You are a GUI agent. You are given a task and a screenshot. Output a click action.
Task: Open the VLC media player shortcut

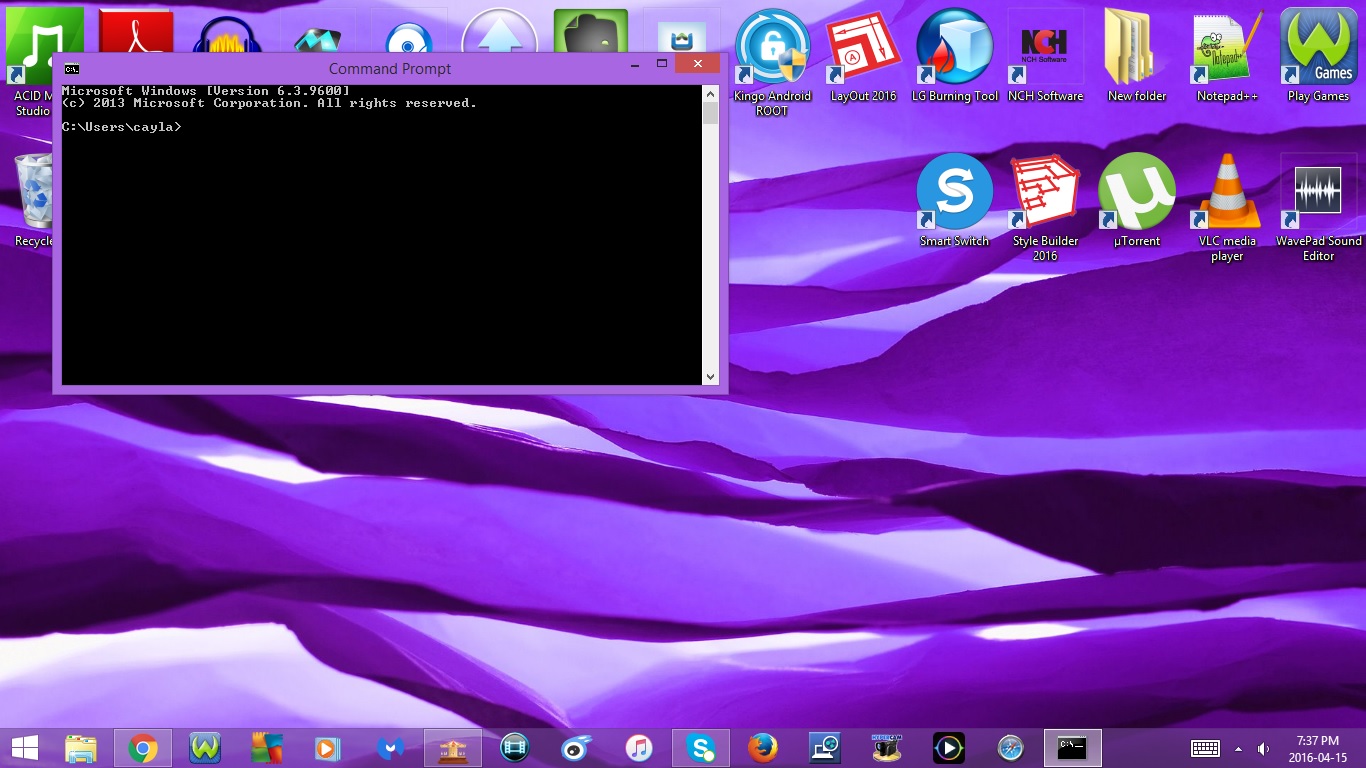pyautogui.click(x=1227, y=207)
